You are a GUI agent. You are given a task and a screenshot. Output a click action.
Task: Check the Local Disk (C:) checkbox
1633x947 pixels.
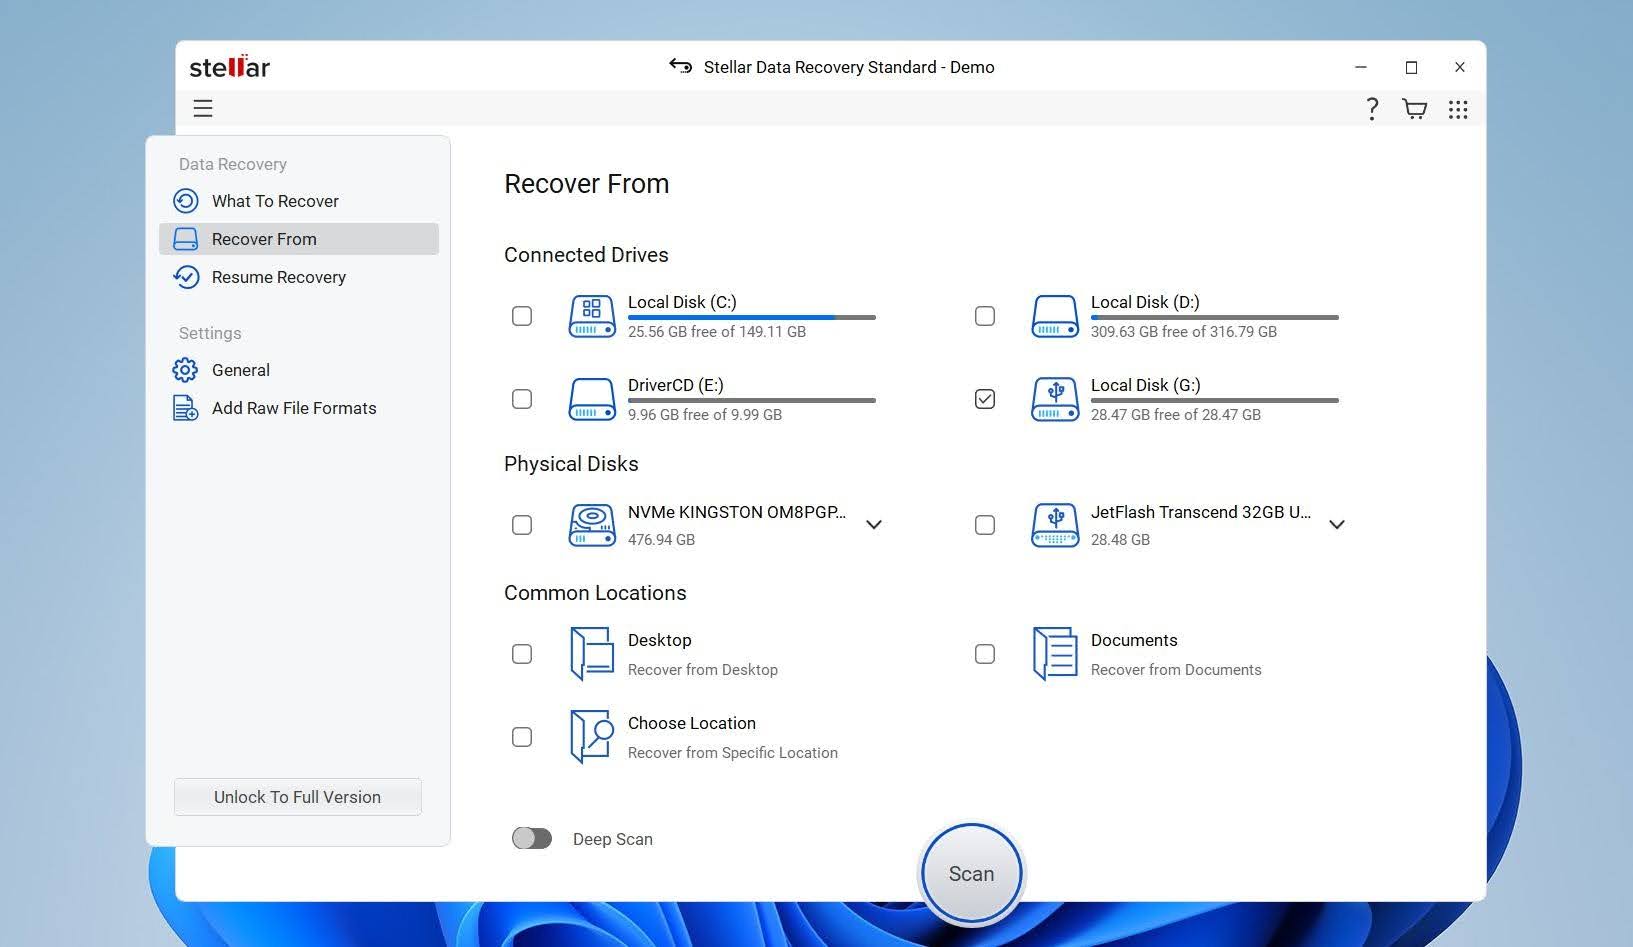522,316
